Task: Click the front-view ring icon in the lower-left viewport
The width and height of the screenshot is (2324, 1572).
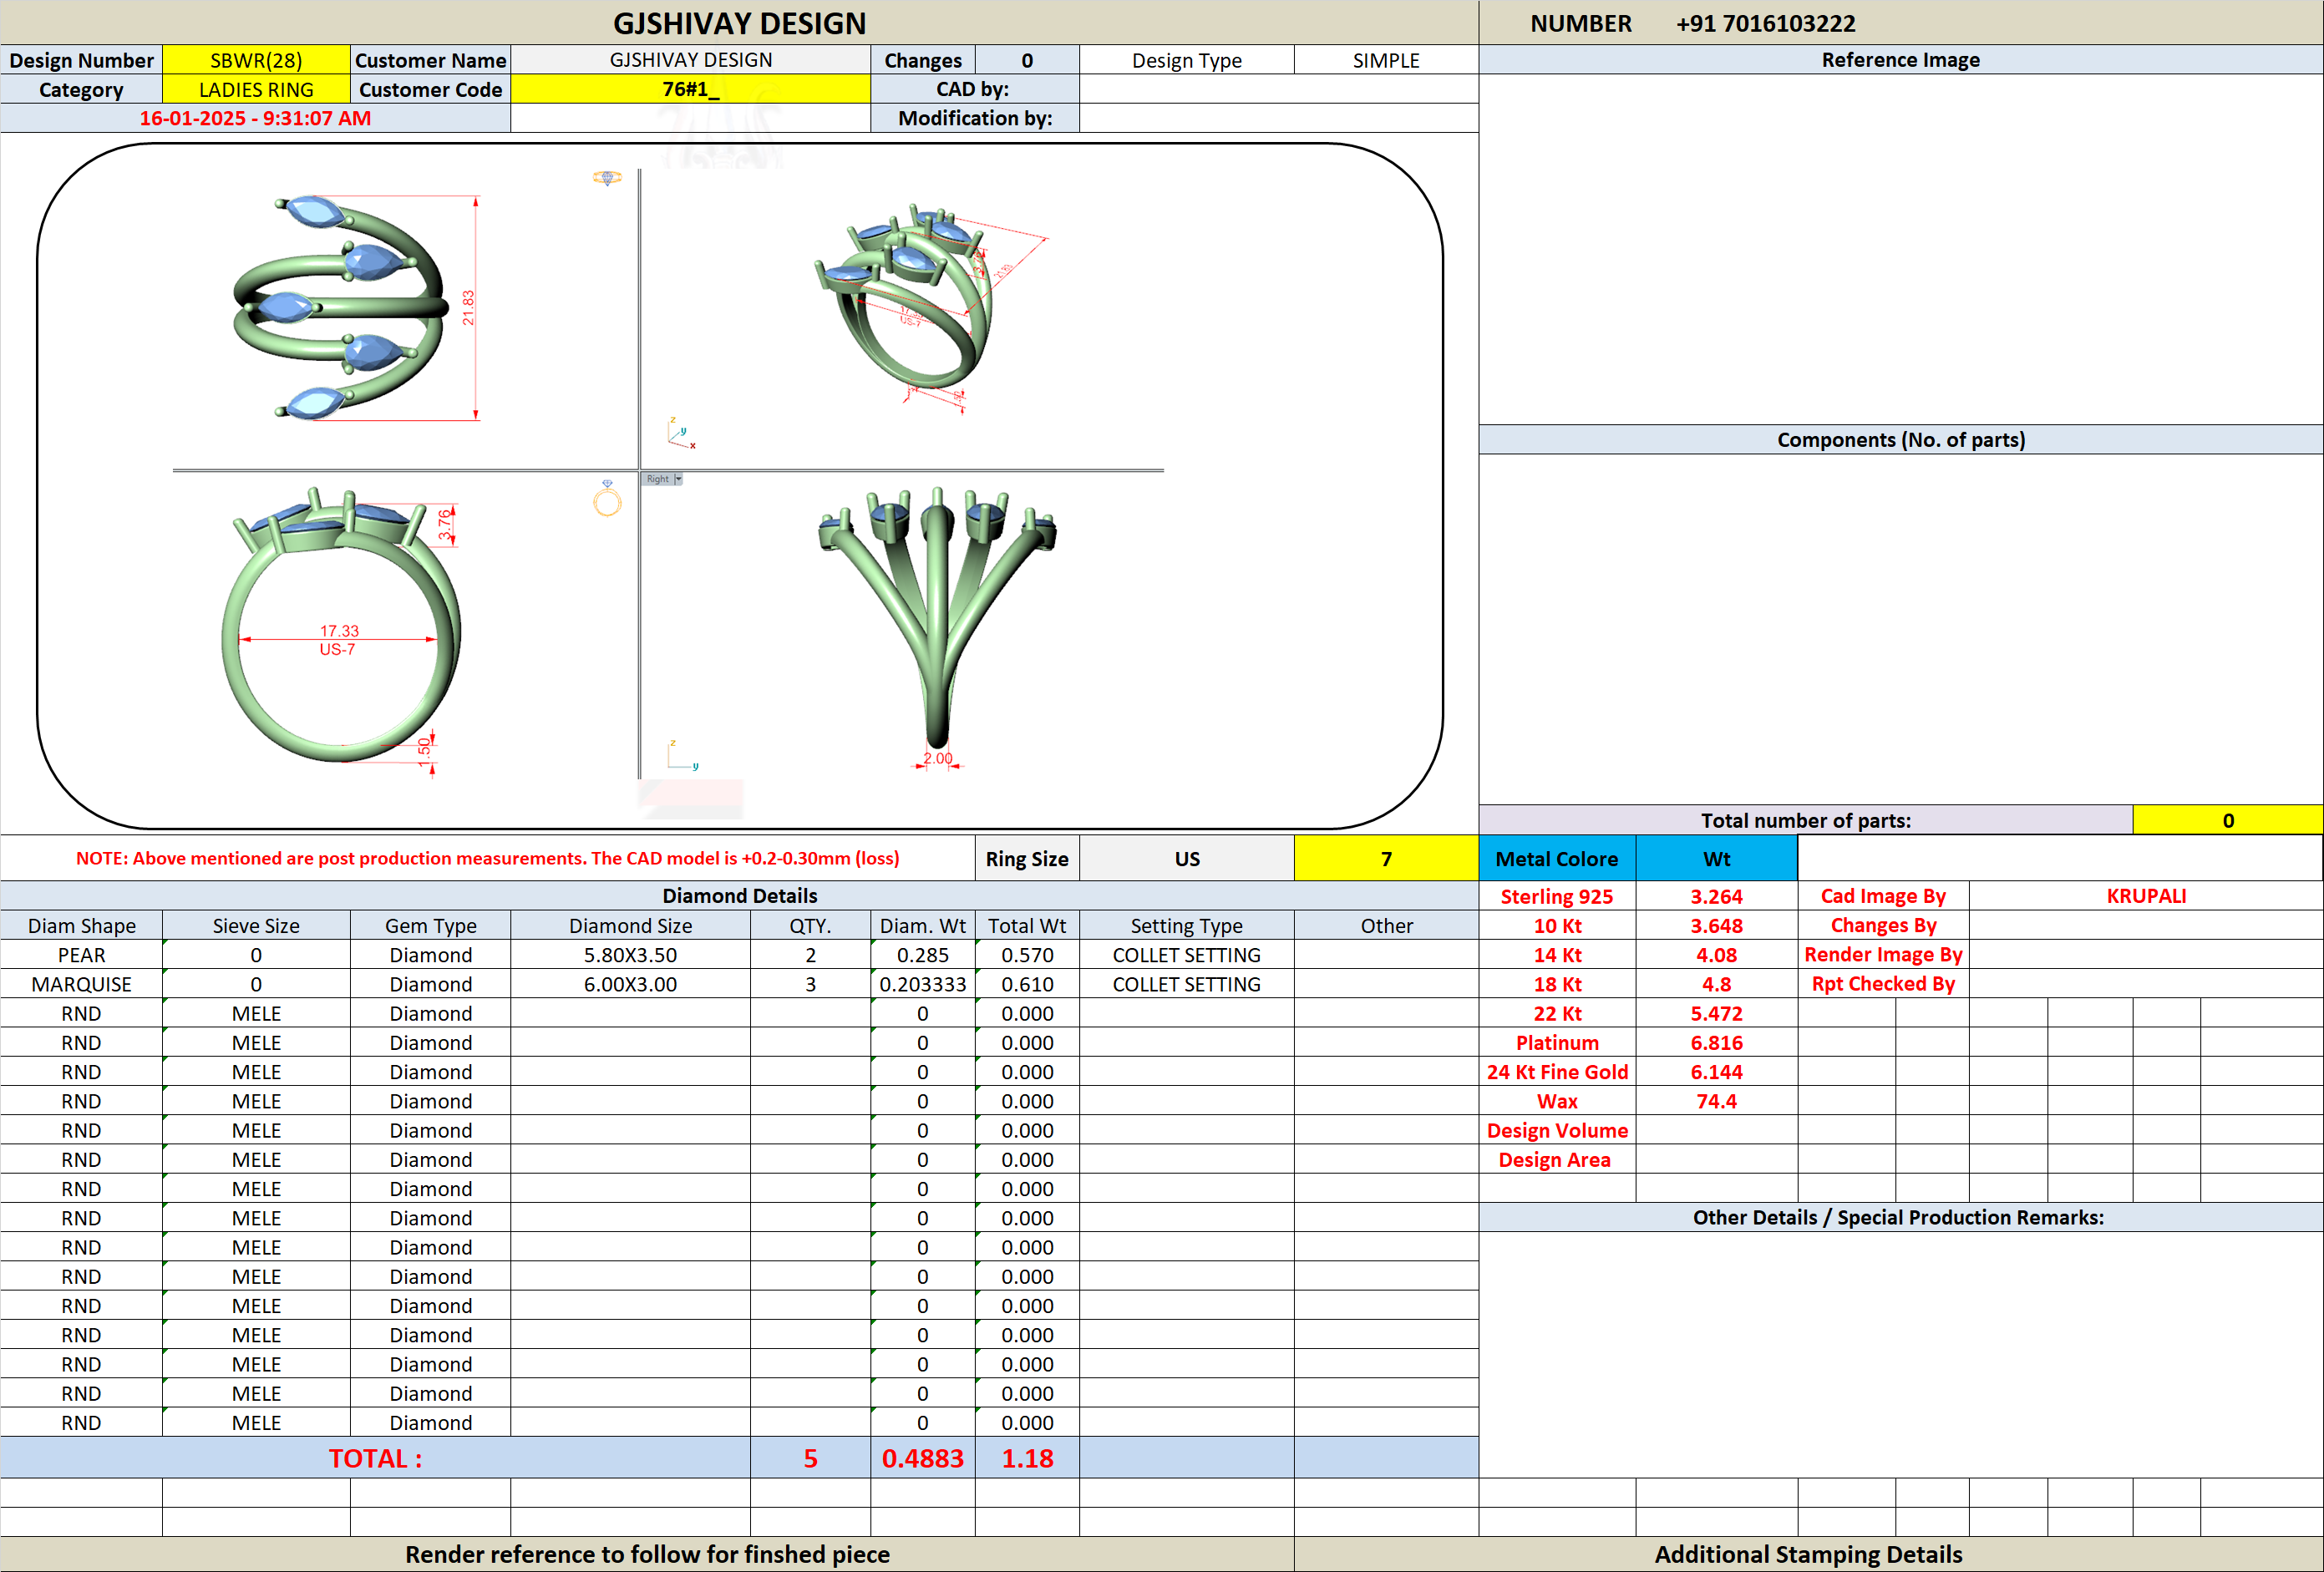Action: 607,498
